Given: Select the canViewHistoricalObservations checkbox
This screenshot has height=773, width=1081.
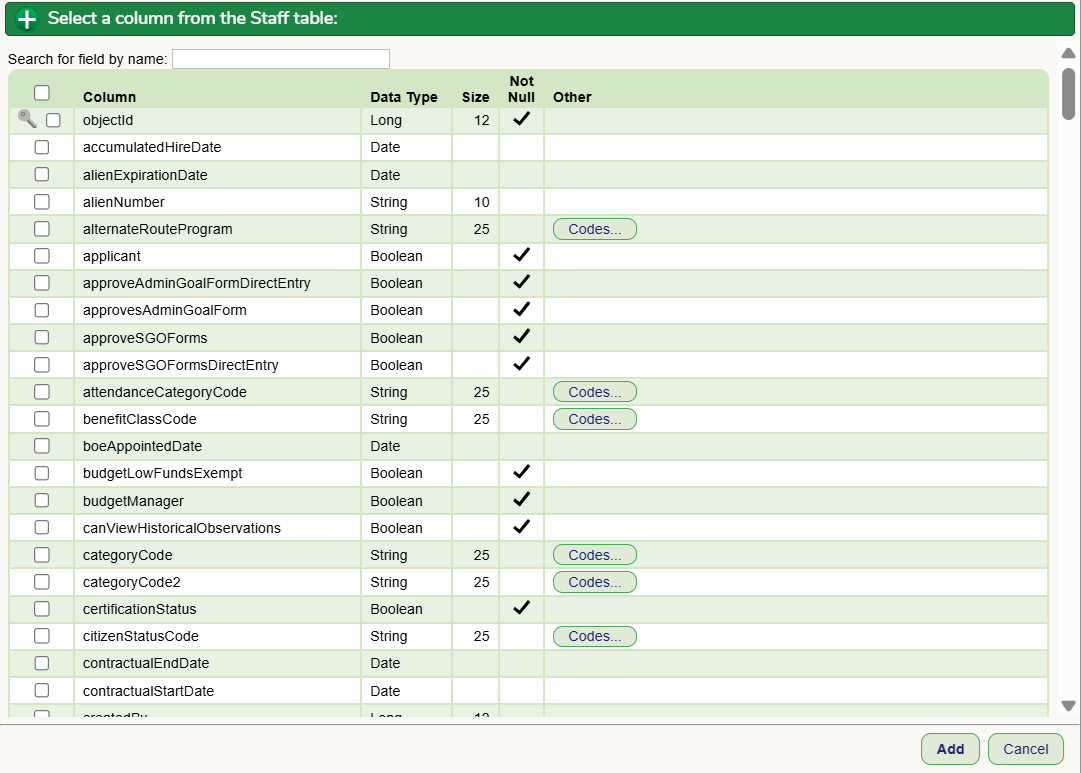Looking at the screenshot, I should [x=42, y=528].
